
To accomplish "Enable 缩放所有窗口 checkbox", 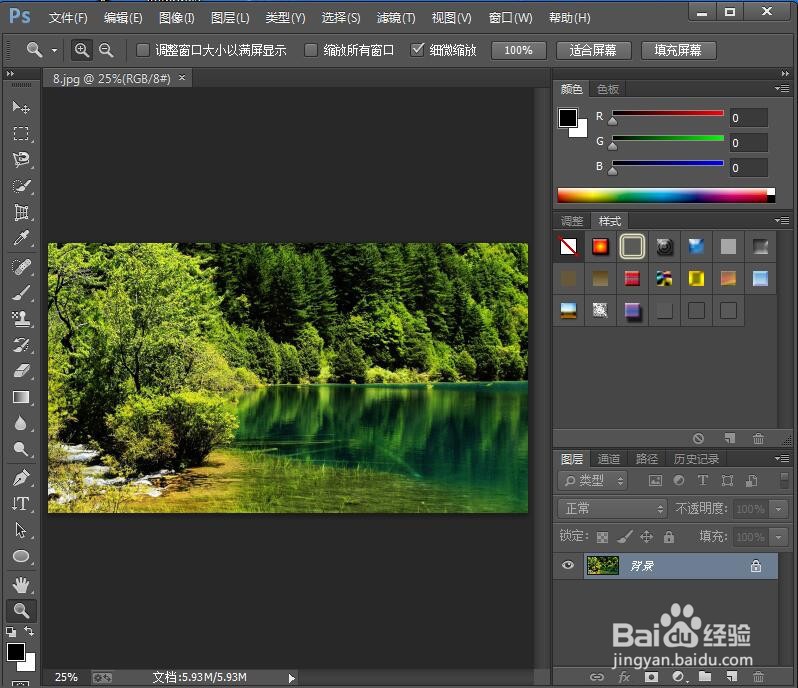I will click(310, 50).
